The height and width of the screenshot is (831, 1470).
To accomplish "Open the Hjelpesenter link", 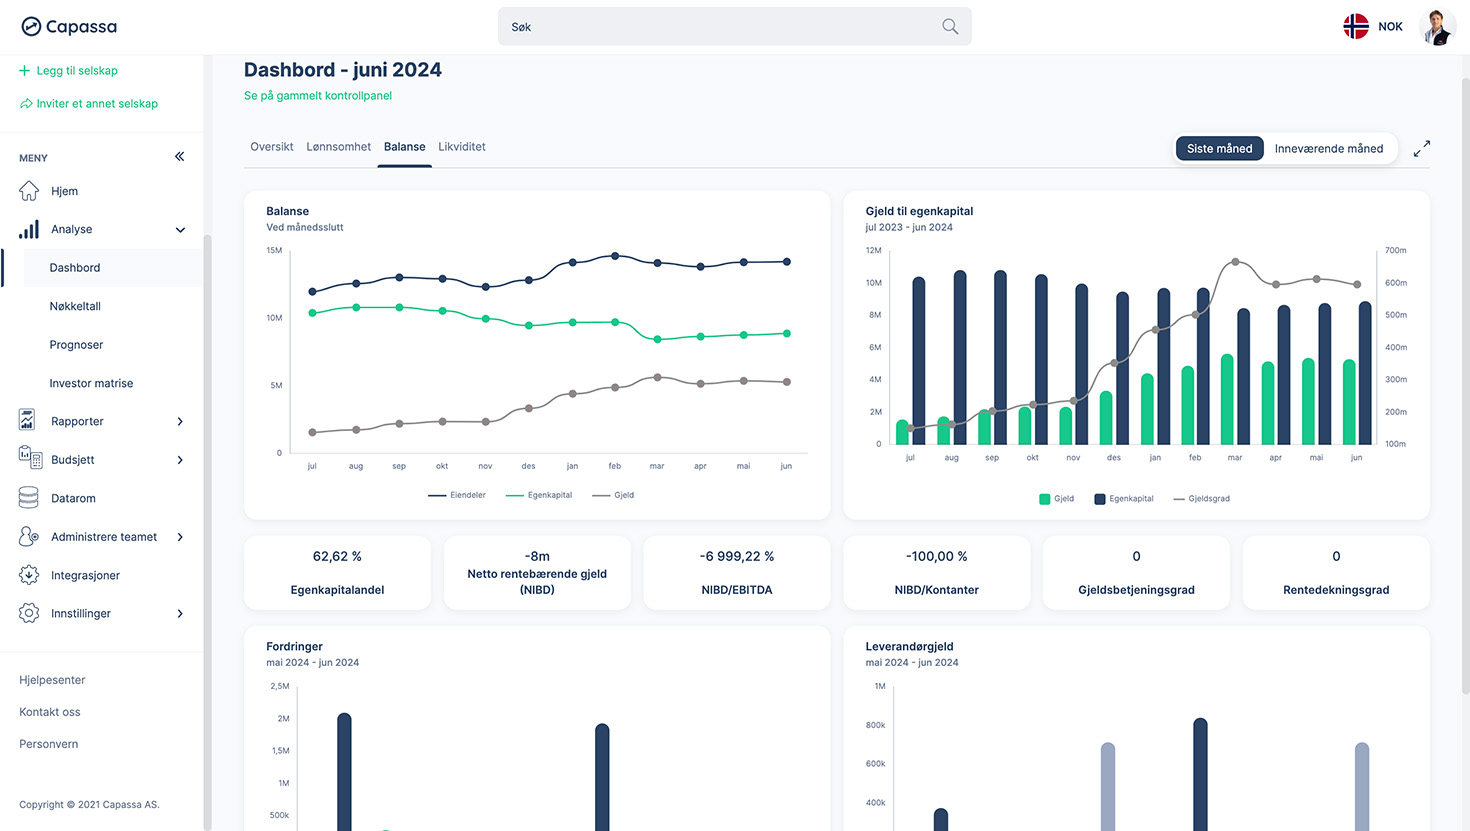I will [52, 680].
